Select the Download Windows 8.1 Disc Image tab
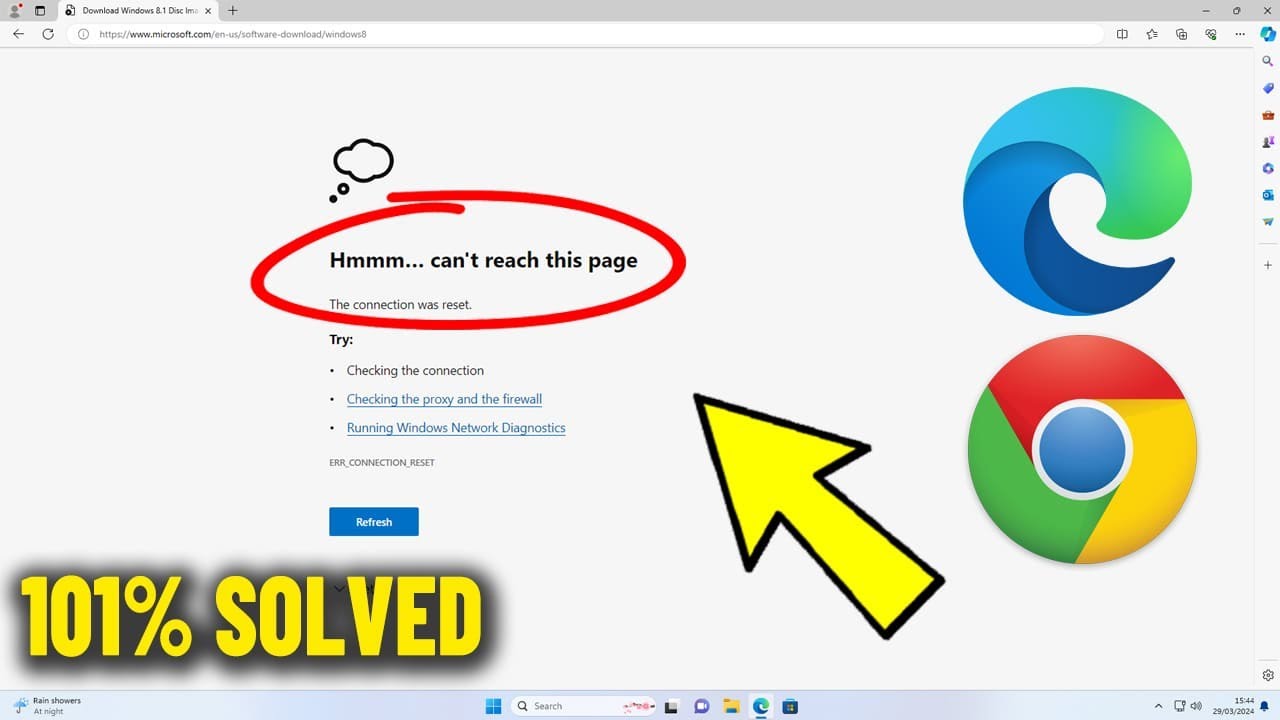The image size is (1280, 720). [140, 10]
